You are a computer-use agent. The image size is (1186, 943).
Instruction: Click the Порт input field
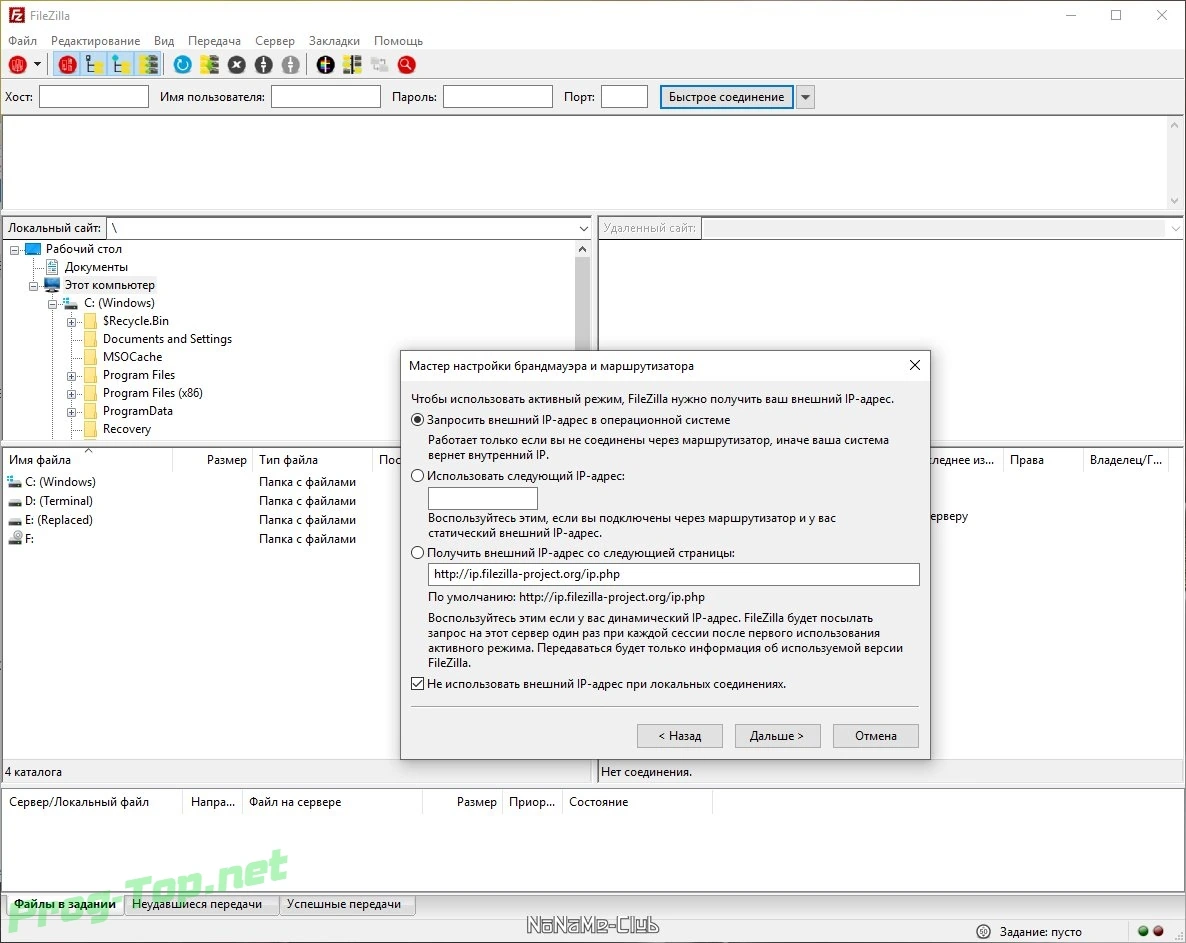click(x=624, y=97)
